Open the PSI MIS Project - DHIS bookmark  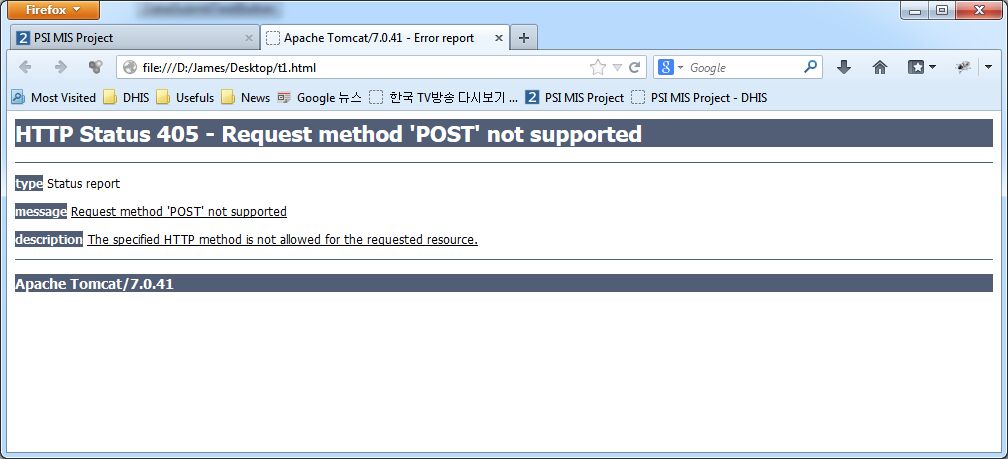(x=699, y=98)
